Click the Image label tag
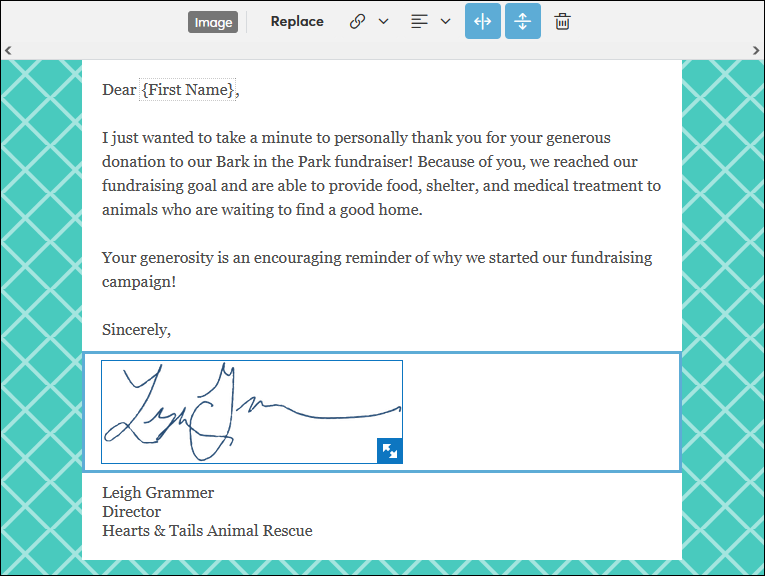This screenshot has width=765, height=576. click(213, 22)
